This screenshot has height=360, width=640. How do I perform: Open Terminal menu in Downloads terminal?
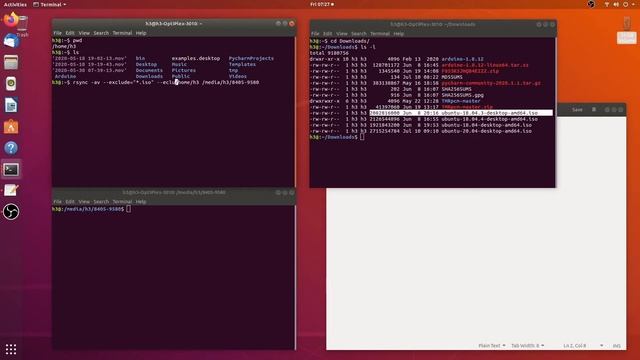click(380, 33)
